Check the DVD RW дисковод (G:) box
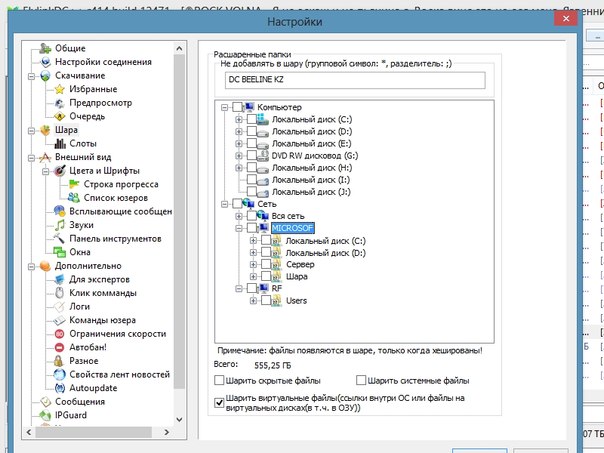Viewport: 604px width, 453px height. tap(251, 155)
